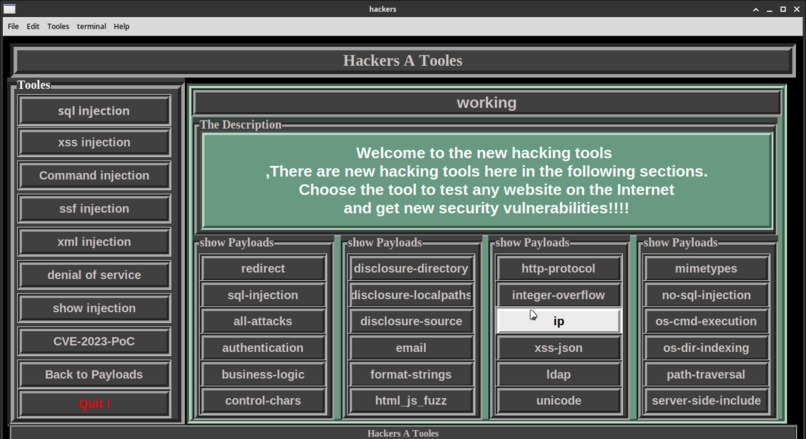Select the authentication payloads
The width and height of the screenshot is (806, 439).
(263, 348)
